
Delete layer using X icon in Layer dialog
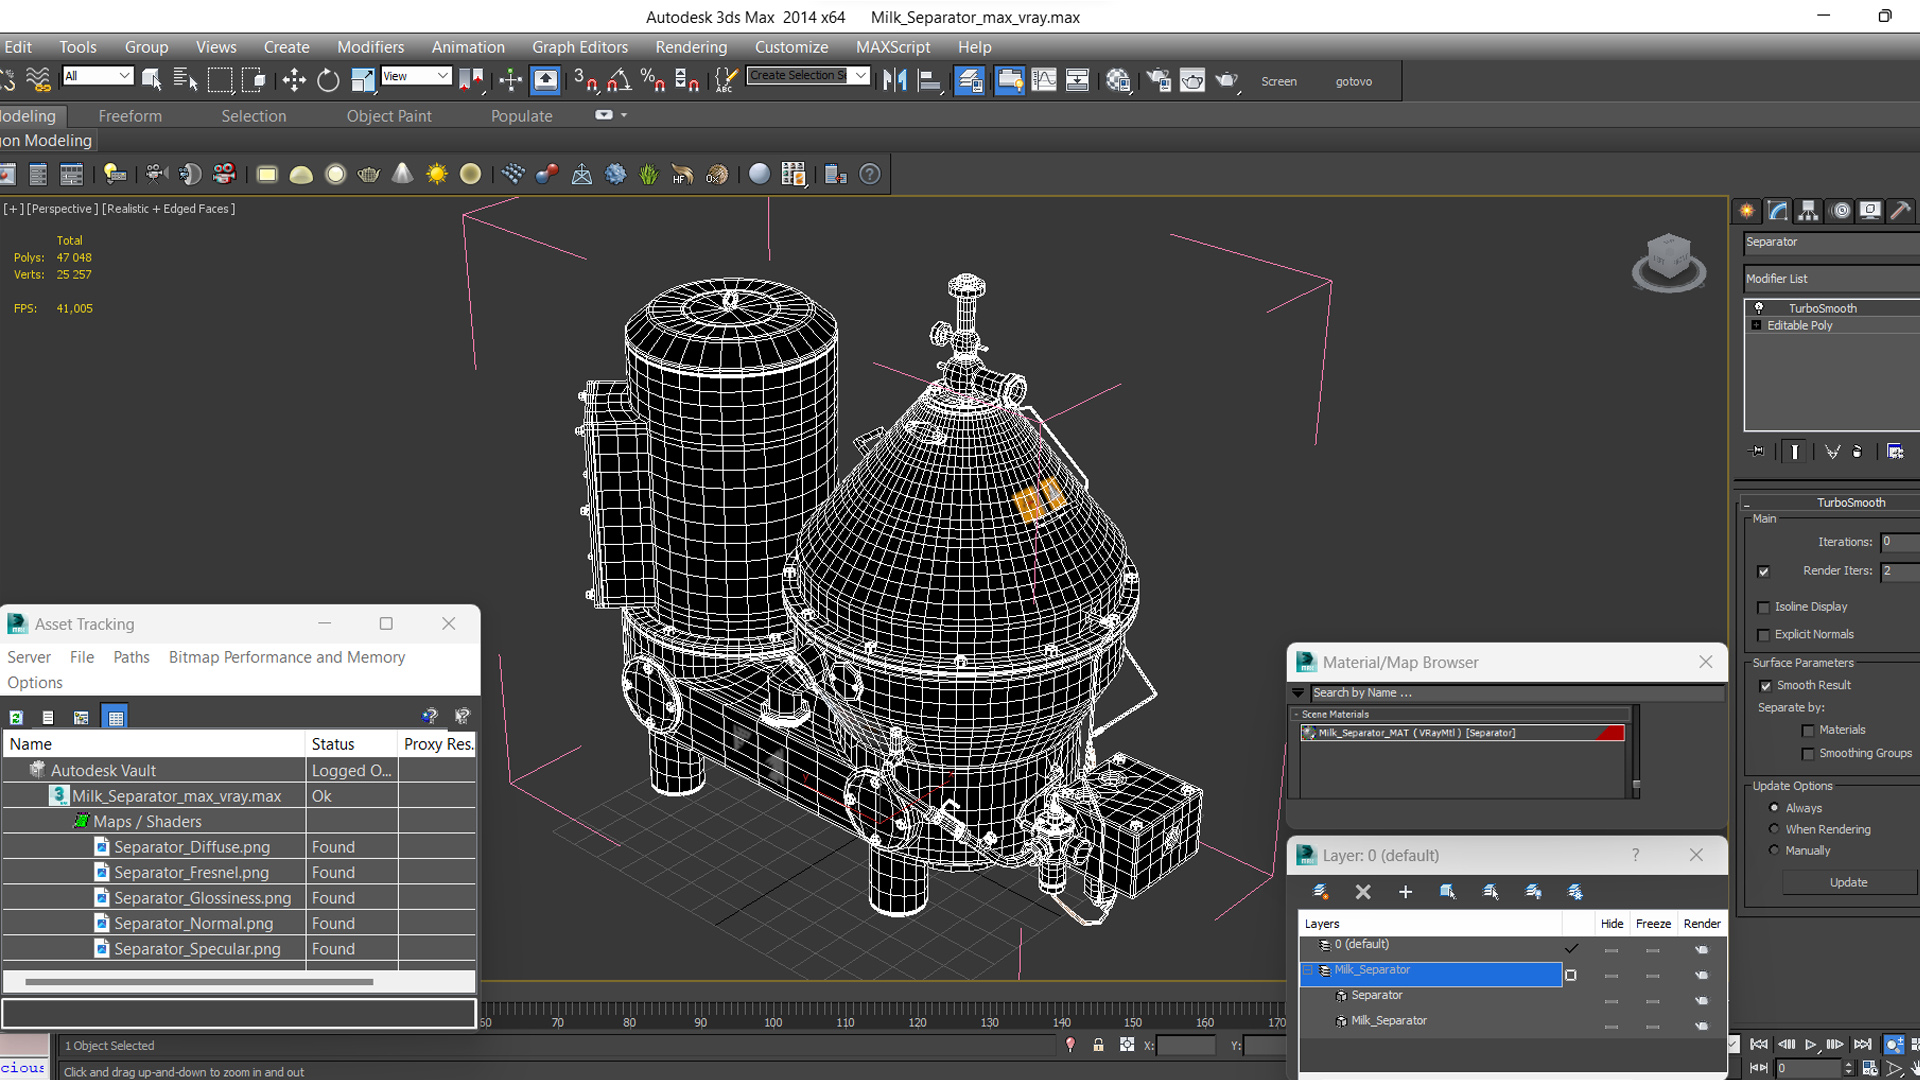point(1363,891)
